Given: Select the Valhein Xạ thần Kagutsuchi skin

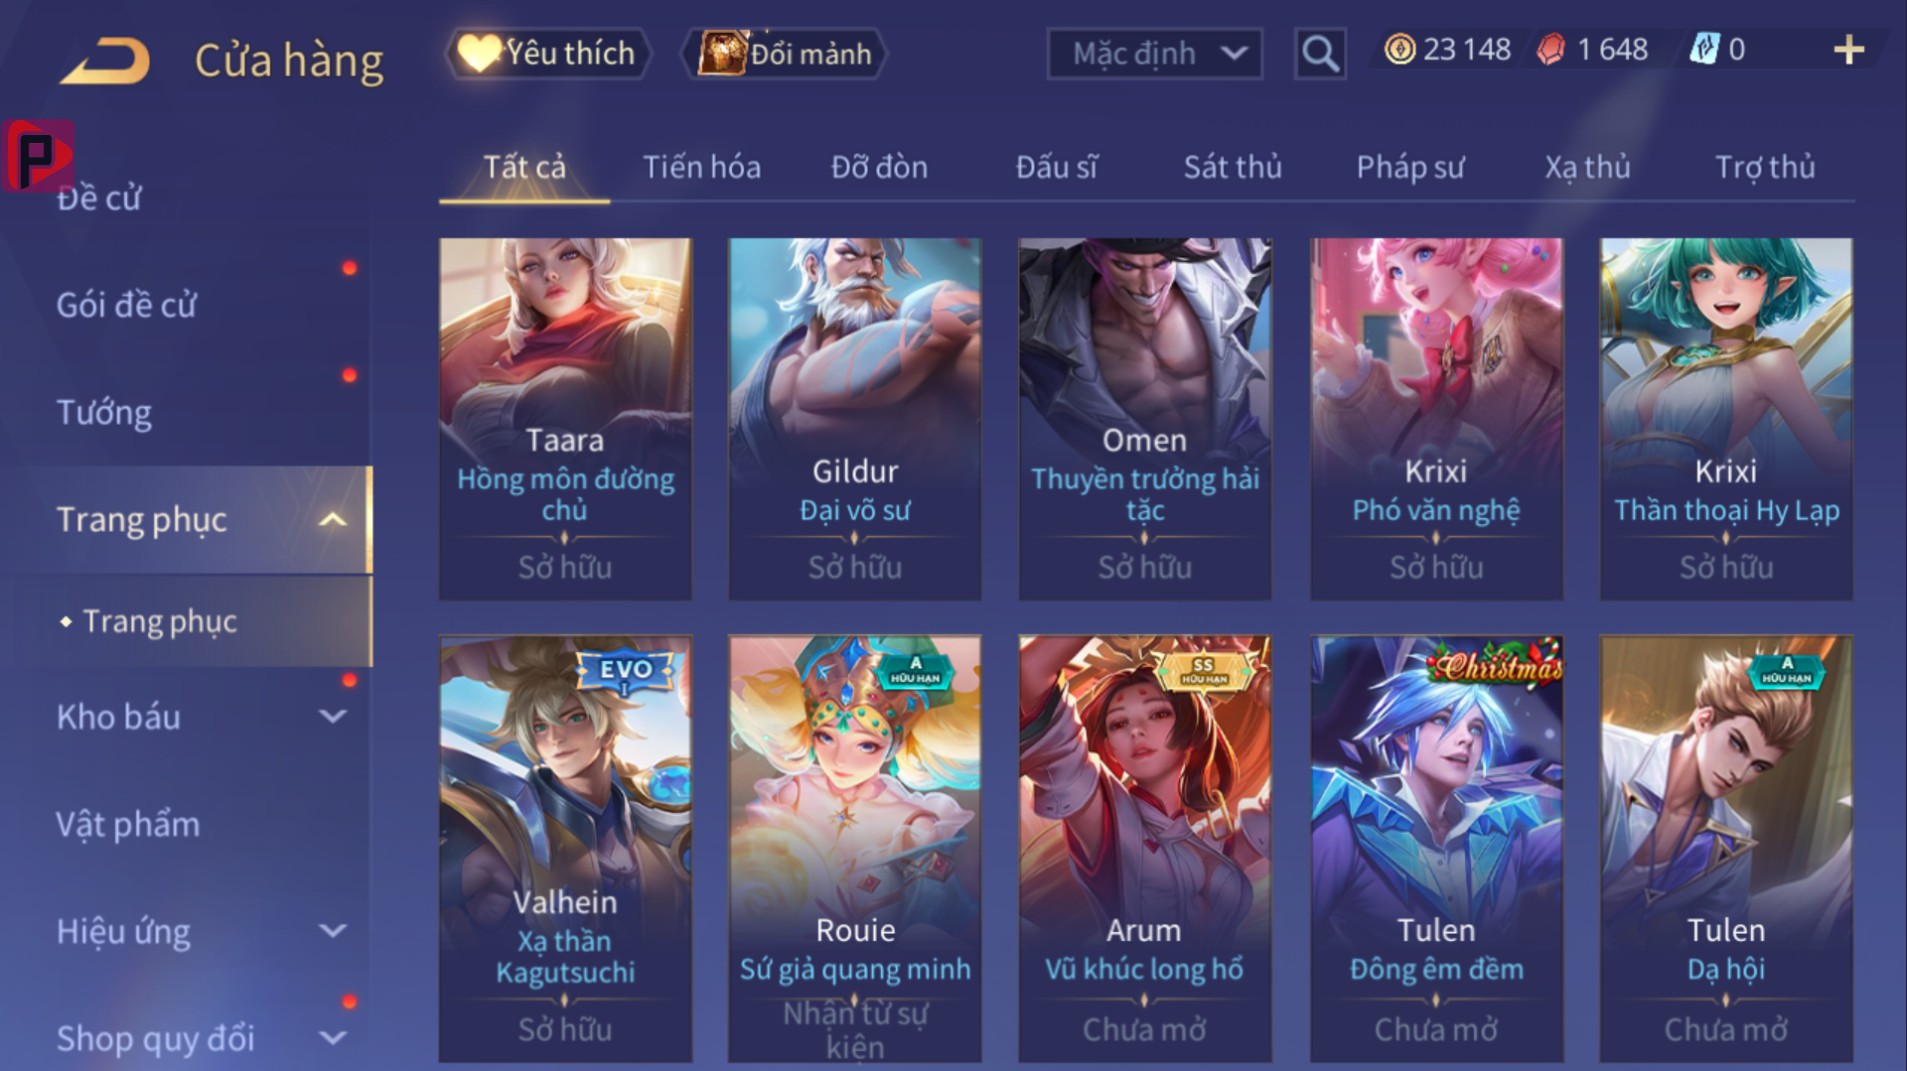Looking at the screenshot, I should click(x=565, y=848).
